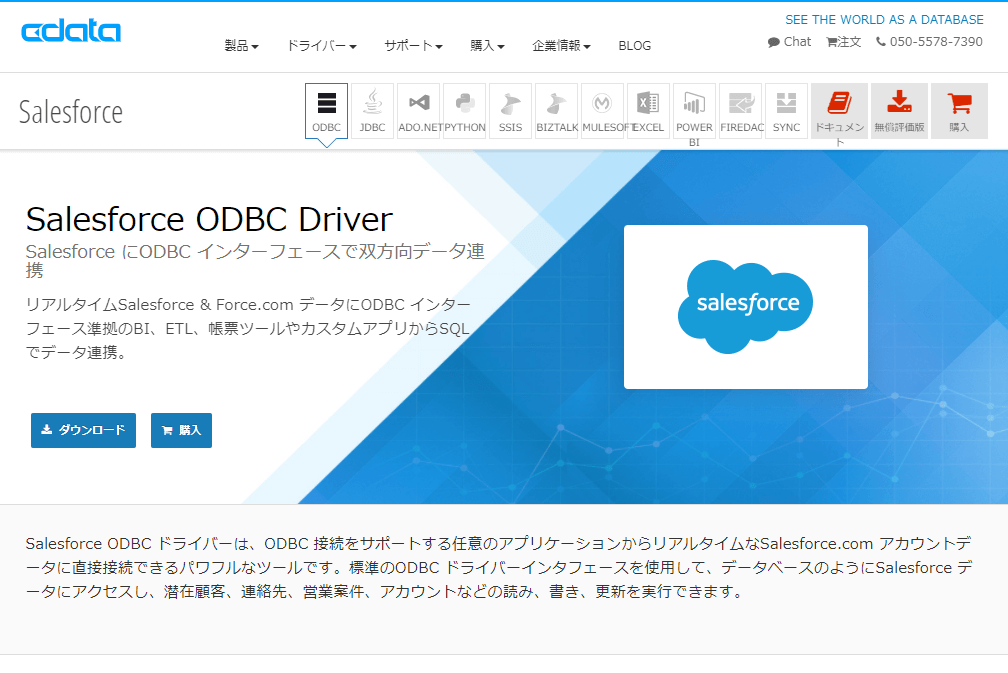1008x673 pixels.
Task: Open the SSIS component icon
Action: point(510,111)
